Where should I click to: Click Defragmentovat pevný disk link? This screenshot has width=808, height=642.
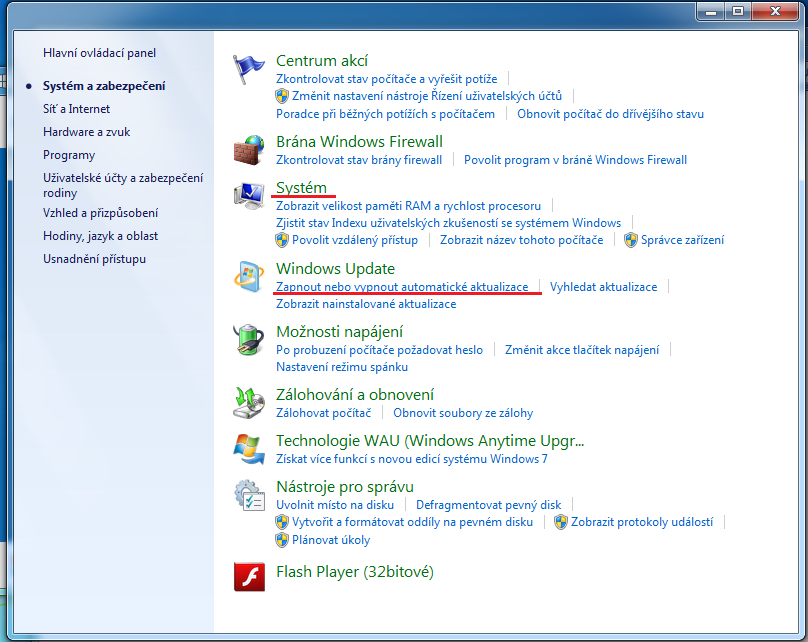pyautogui.click(x=489, y=505)
